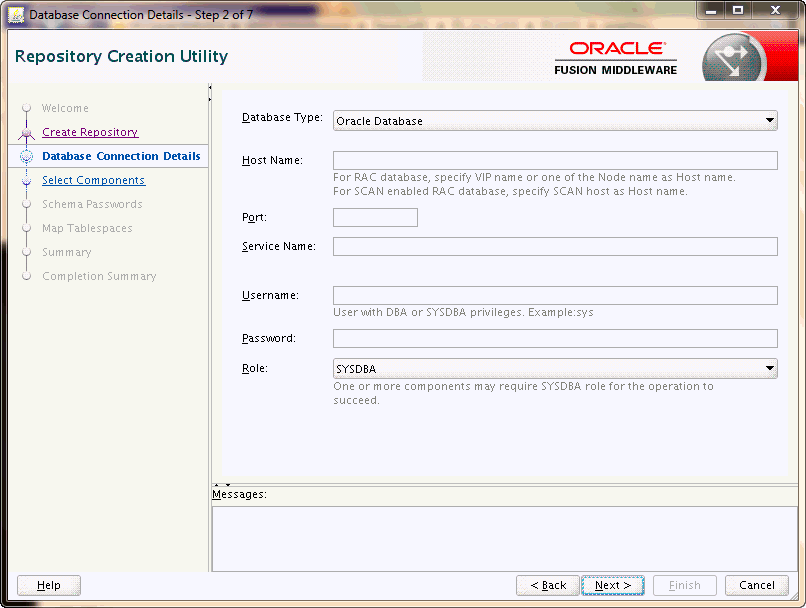Click the navigation pane collapse arrows
This screenshot has width=806, height=608.
point(210,93)
